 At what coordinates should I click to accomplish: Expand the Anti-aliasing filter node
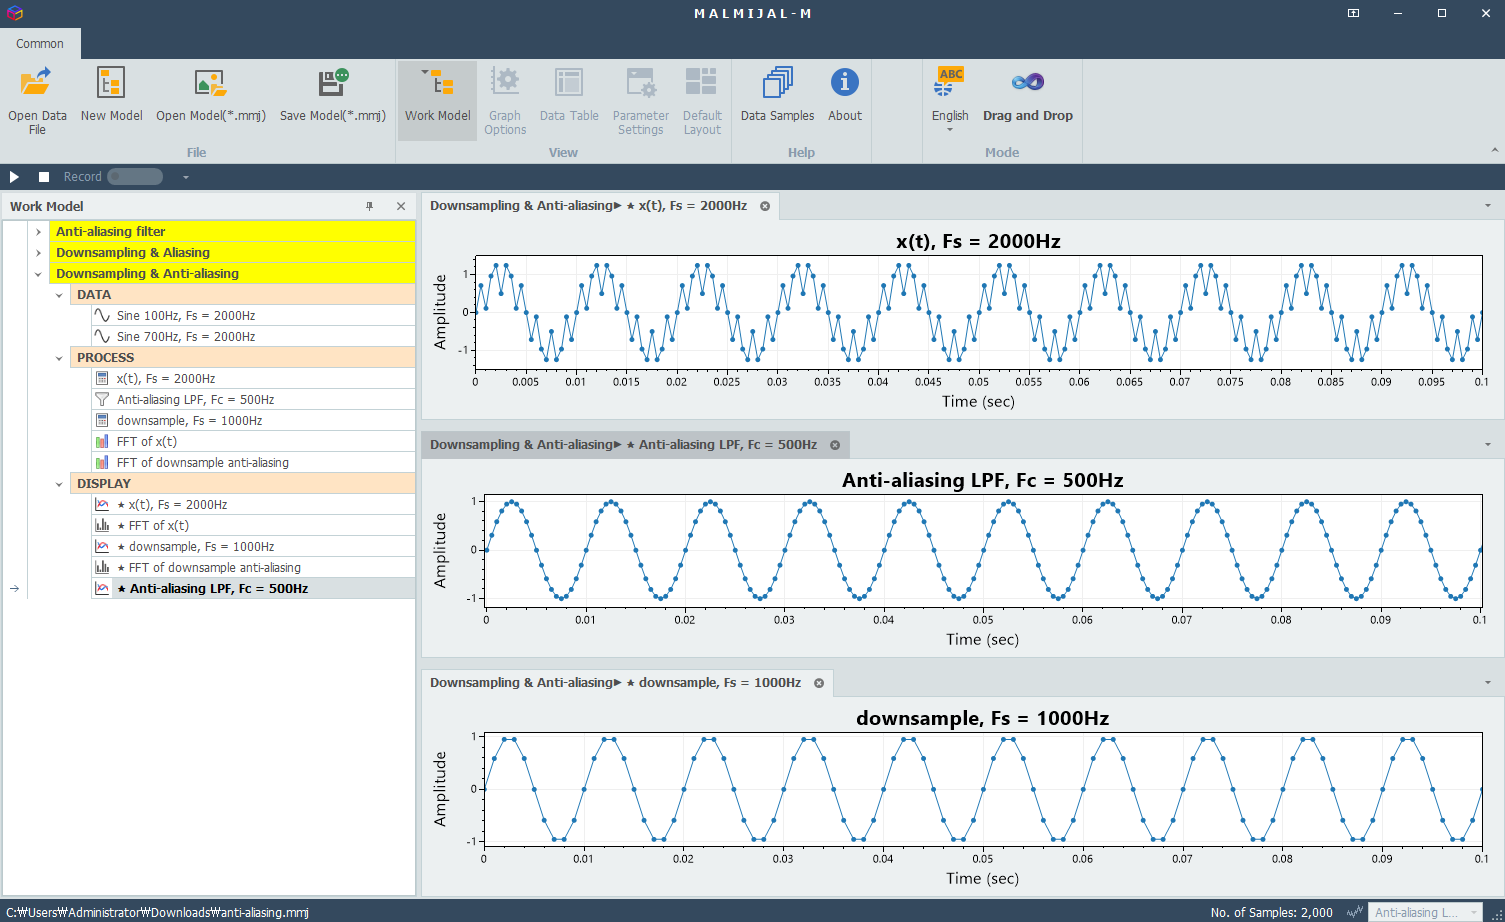[39, 231]
